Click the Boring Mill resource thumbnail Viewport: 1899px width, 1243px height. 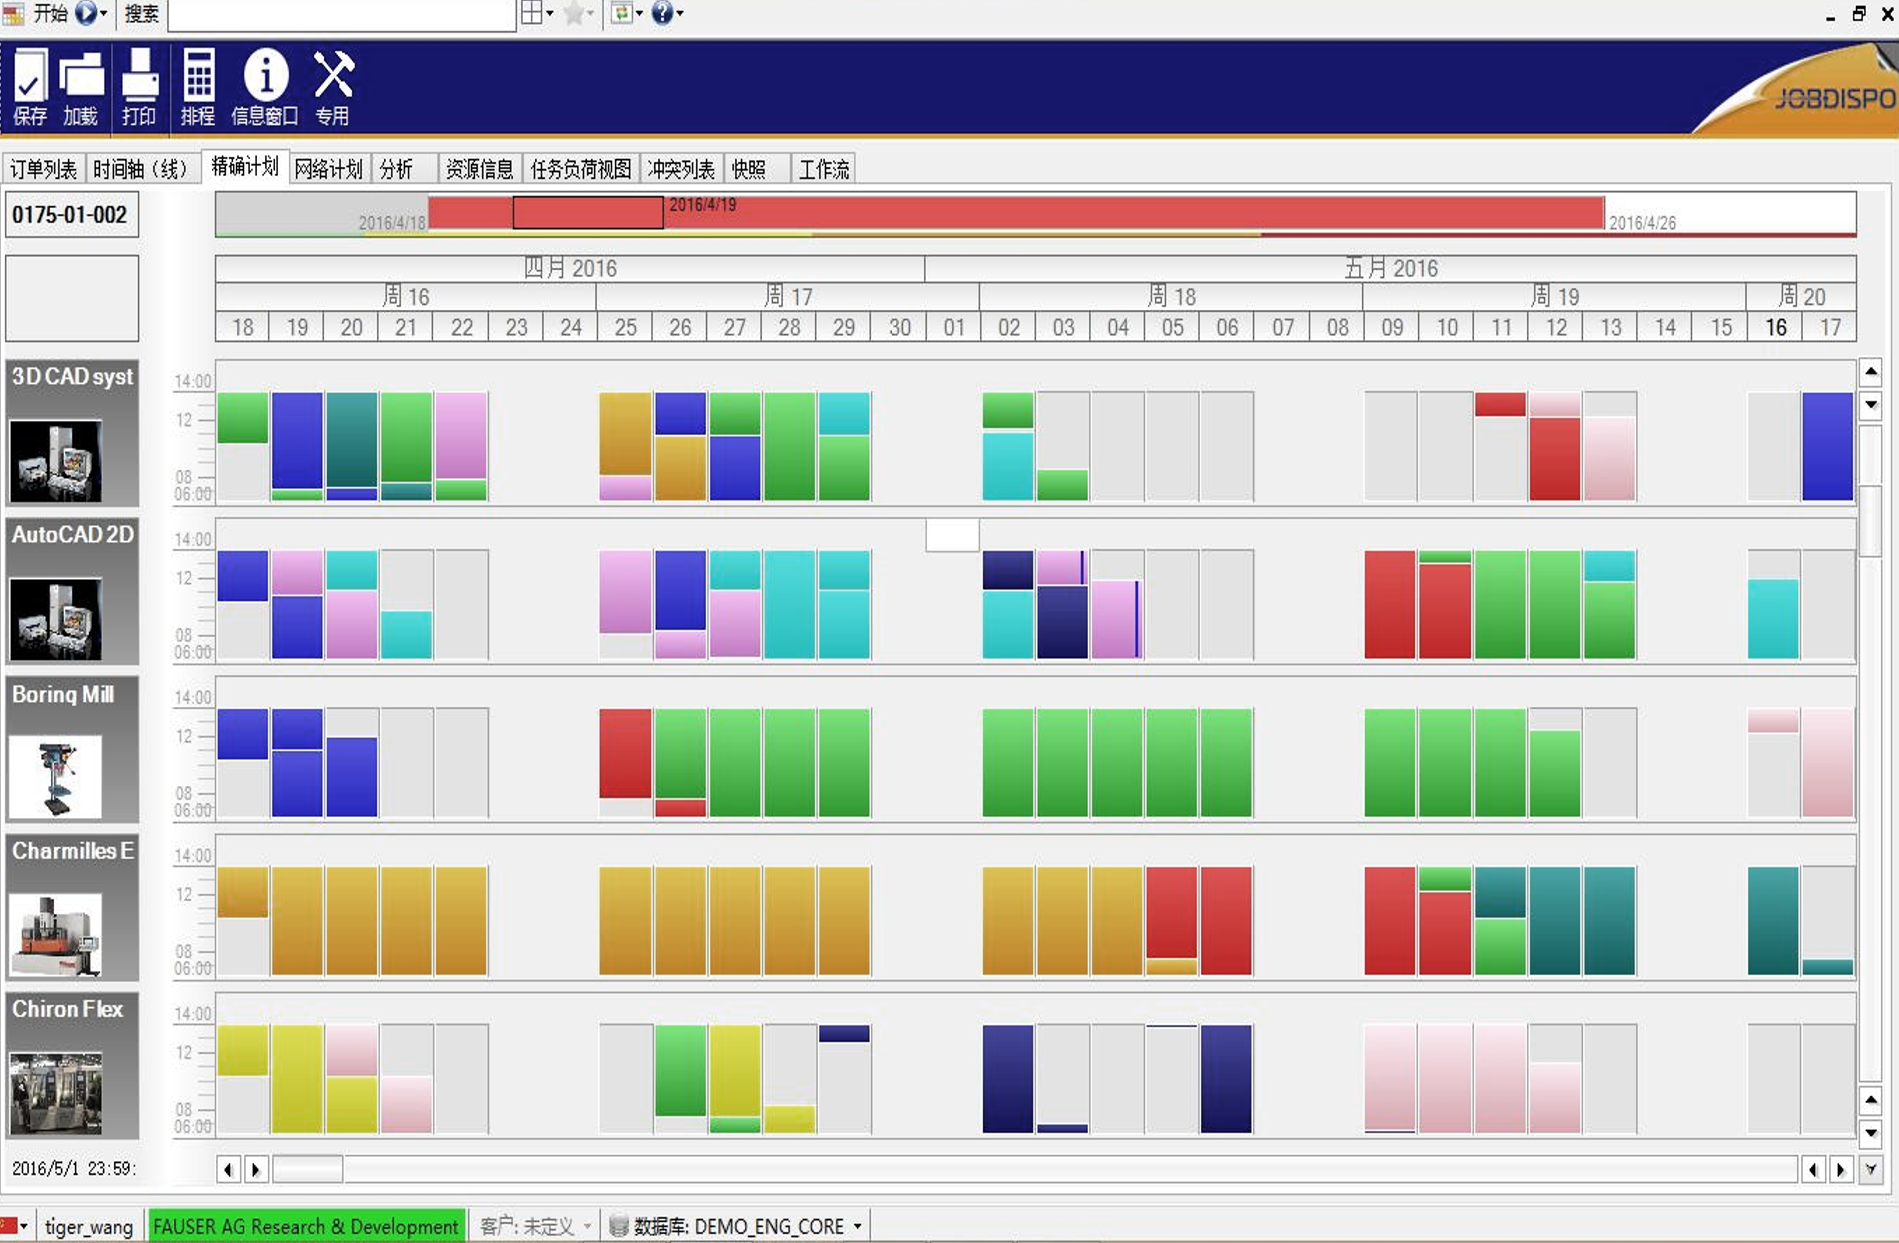(55, 777)
